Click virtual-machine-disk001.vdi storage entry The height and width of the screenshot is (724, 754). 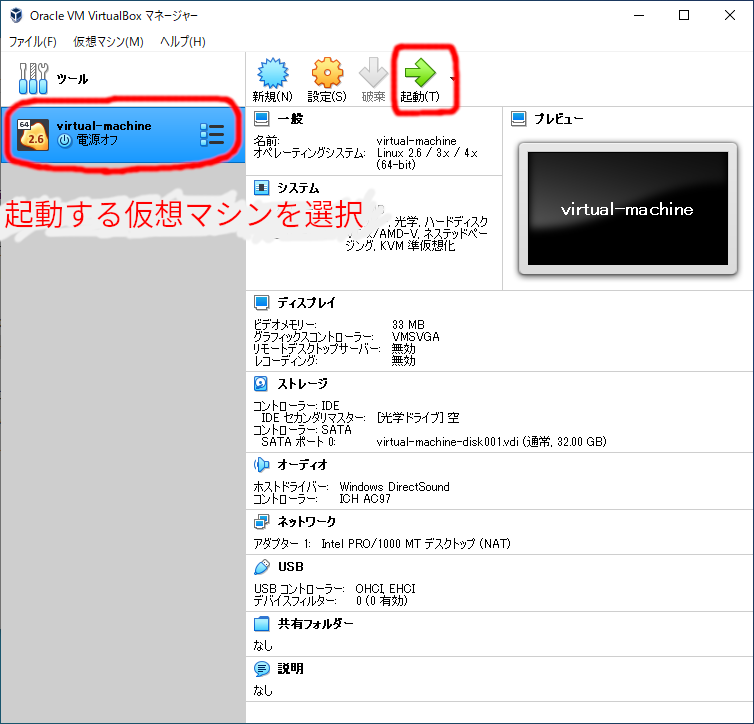pos(491,441)
